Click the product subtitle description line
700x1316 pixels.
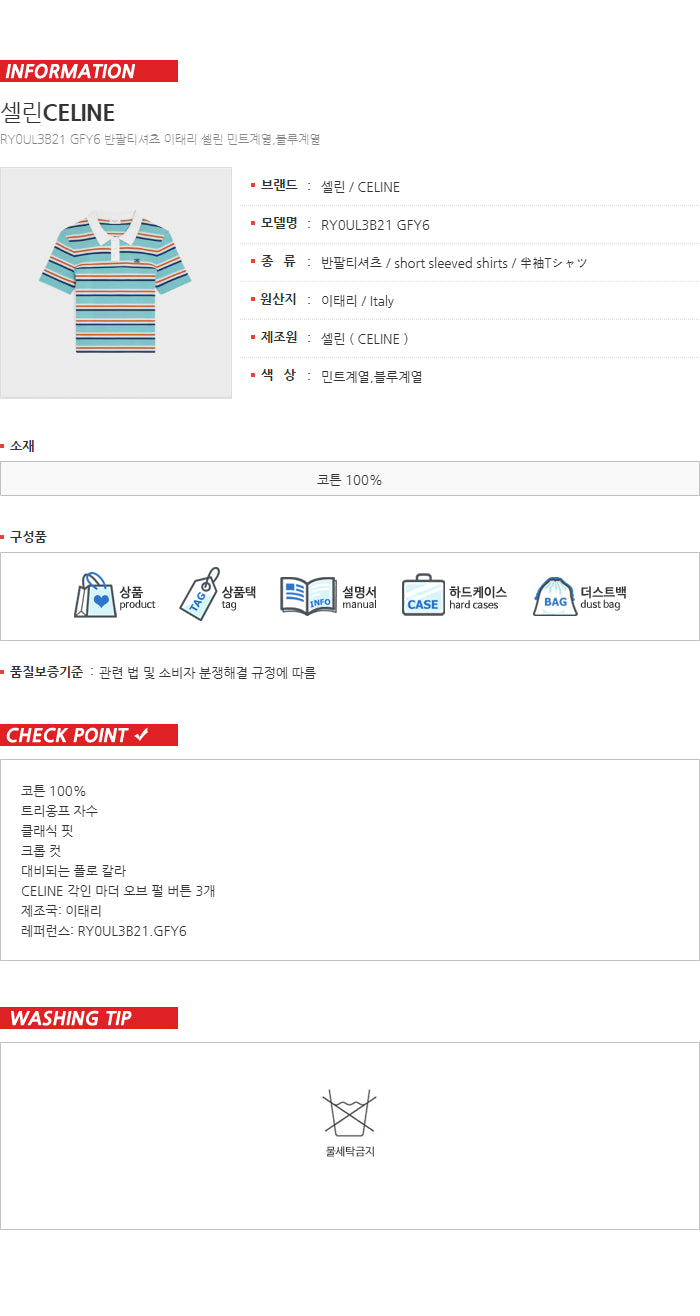click(x=160, y=139)
